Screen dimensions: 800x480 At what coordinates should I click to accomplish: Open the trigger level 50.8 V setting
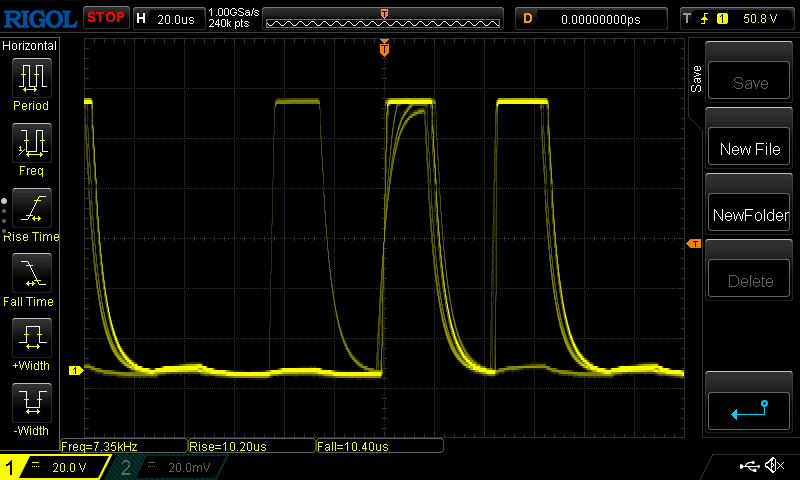[x=735, y=18]
